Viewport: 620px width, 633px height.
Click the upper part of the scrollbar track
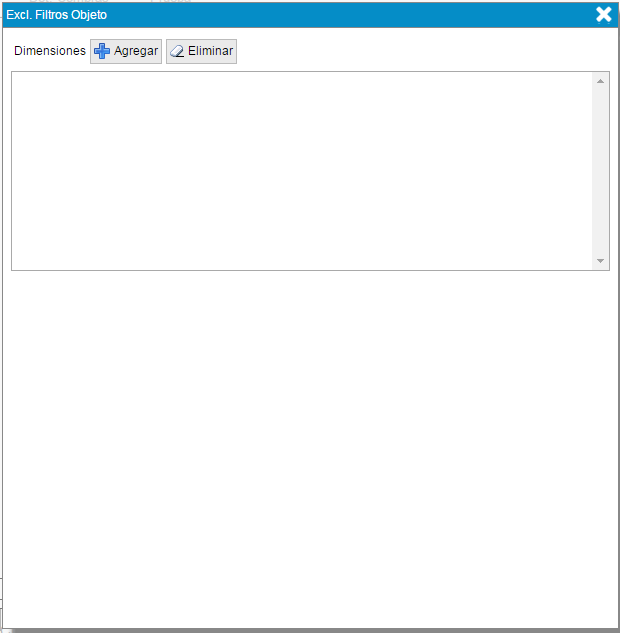600,110
